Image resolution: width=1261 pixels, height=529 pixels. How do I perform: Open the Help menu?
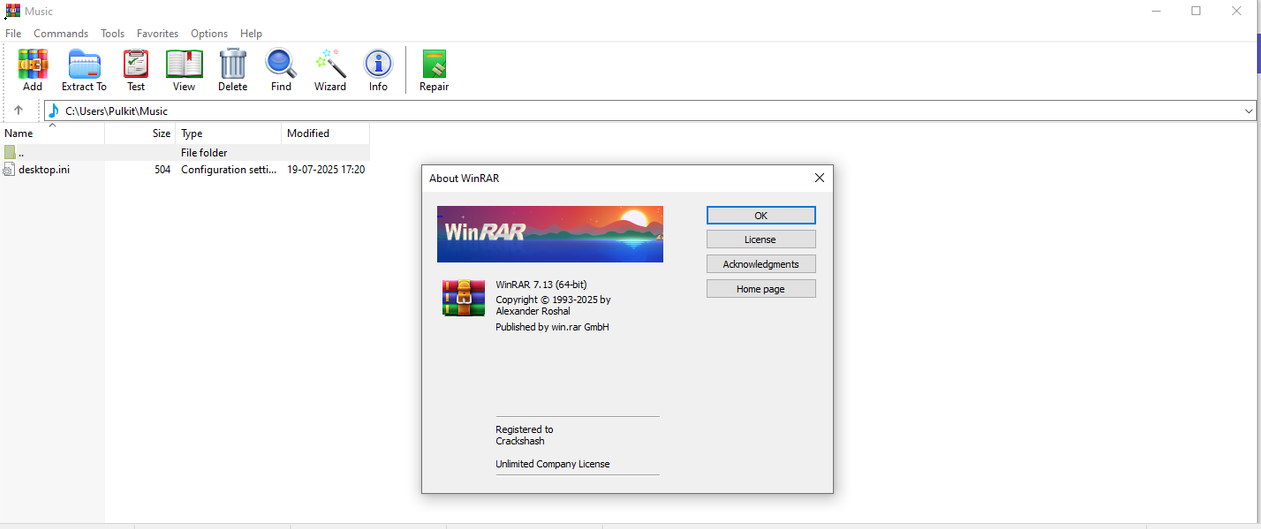point(251,33)
